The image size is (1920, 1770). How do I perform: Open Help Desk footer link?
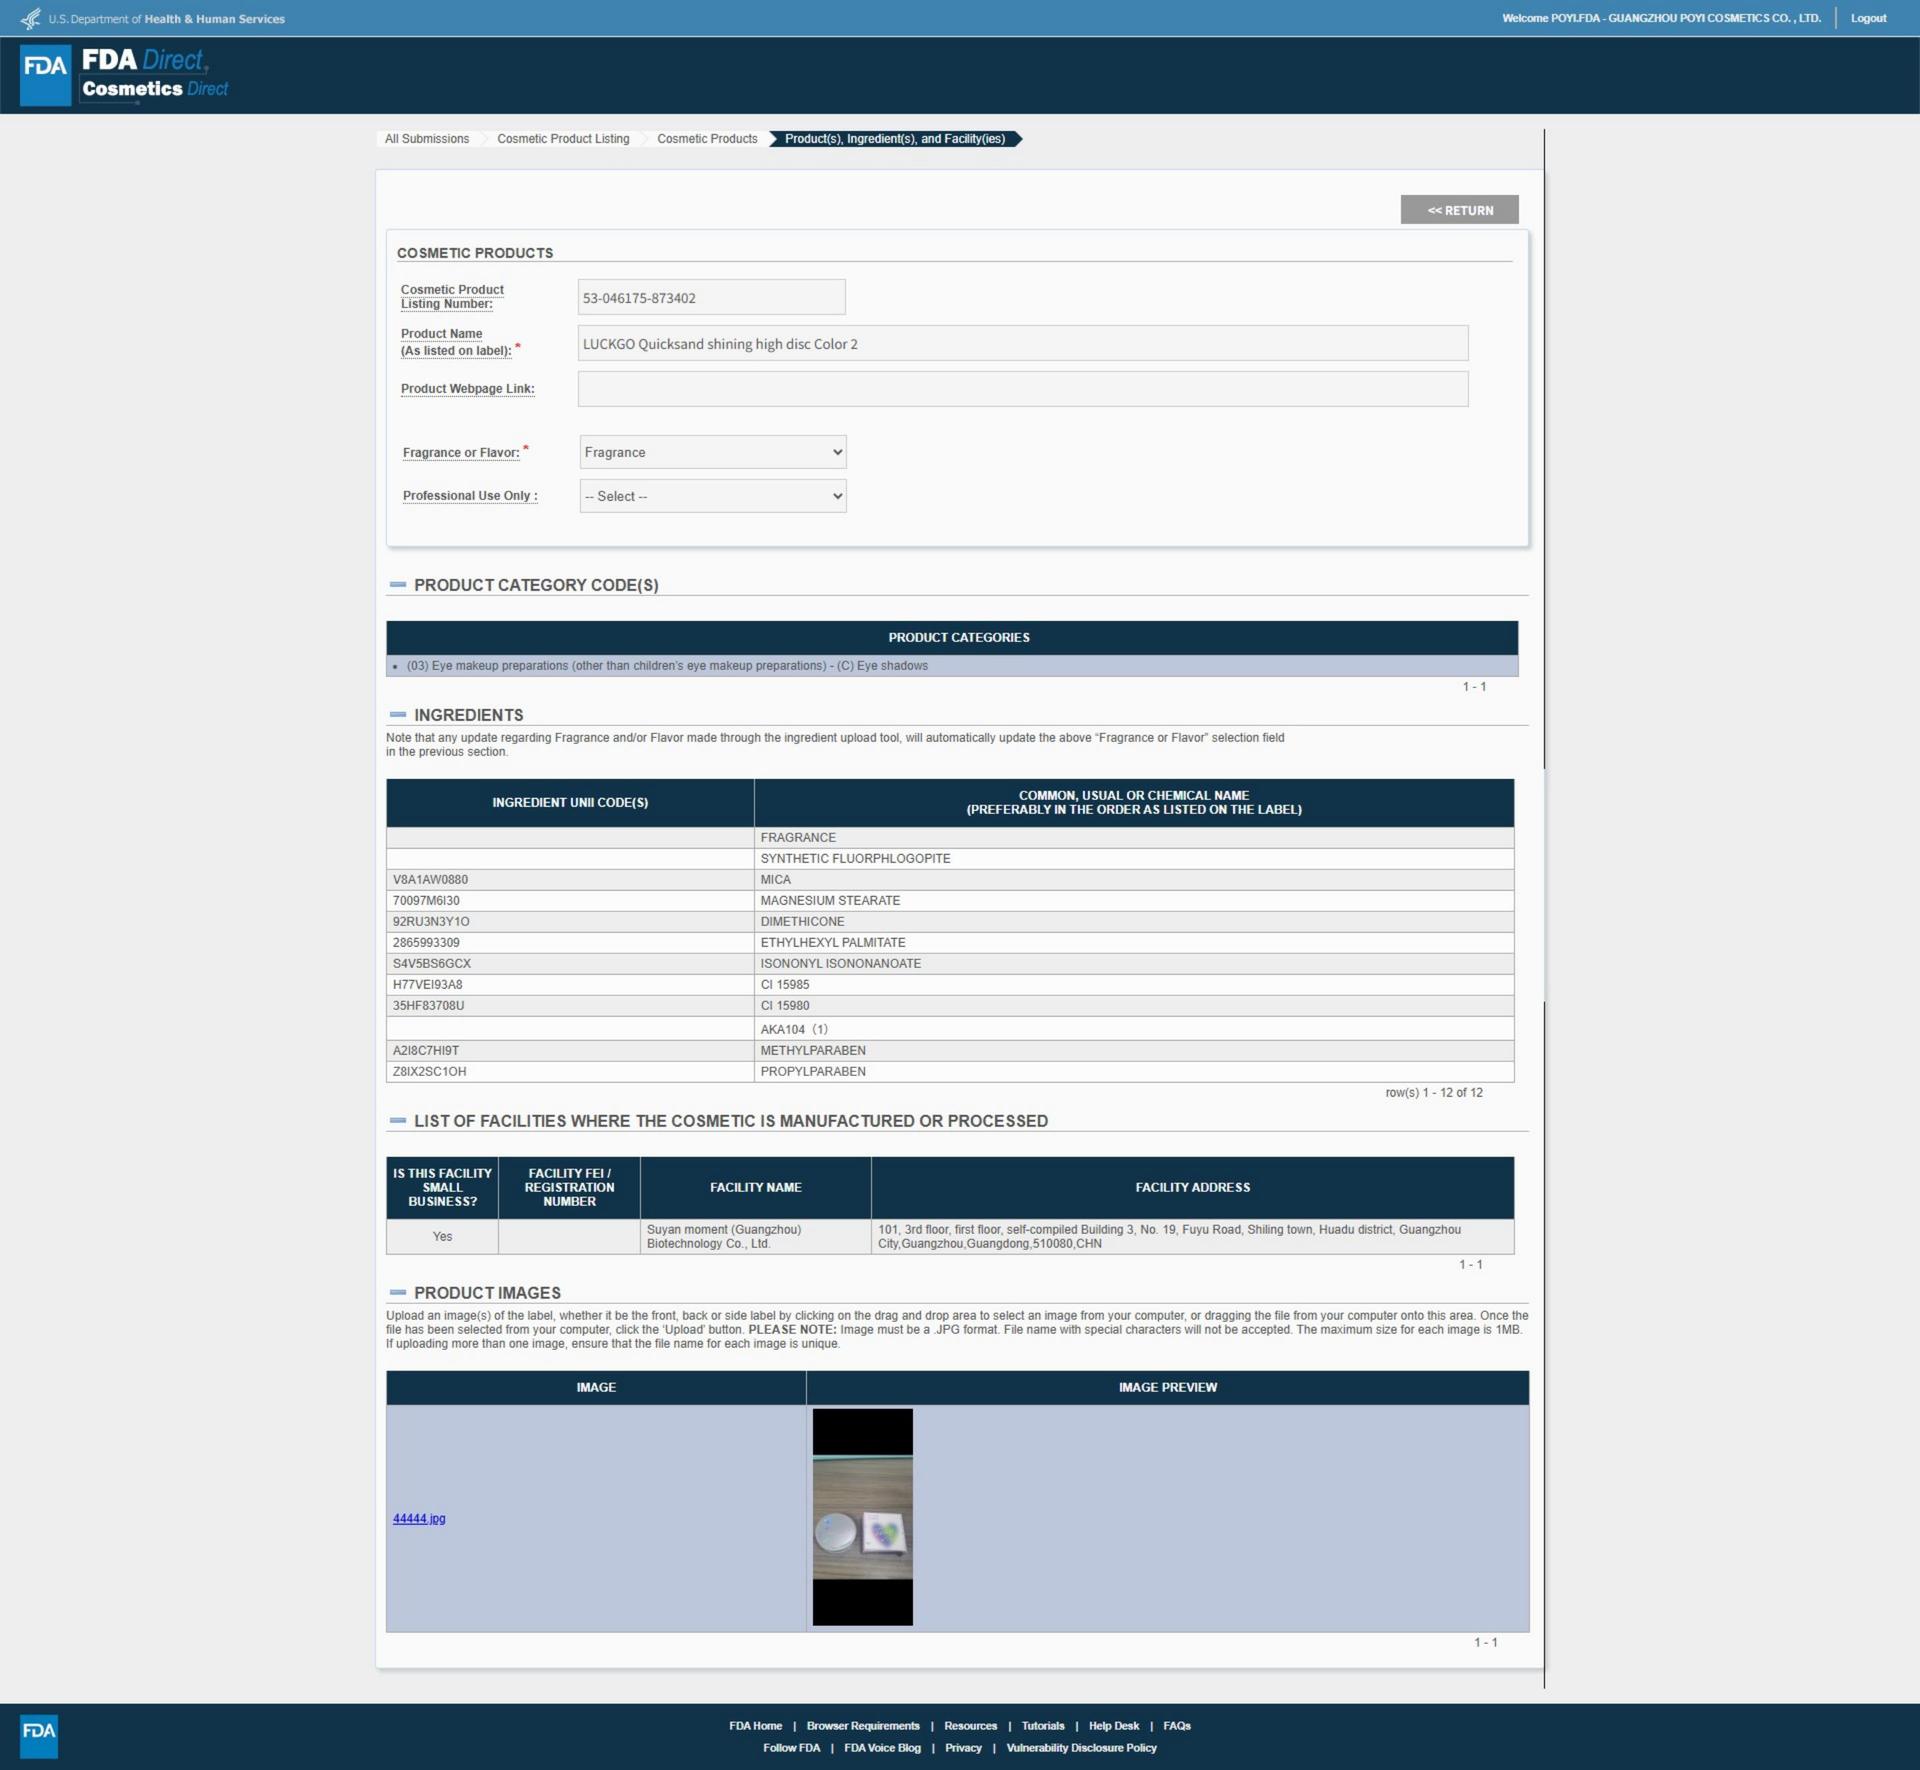1113,1726
